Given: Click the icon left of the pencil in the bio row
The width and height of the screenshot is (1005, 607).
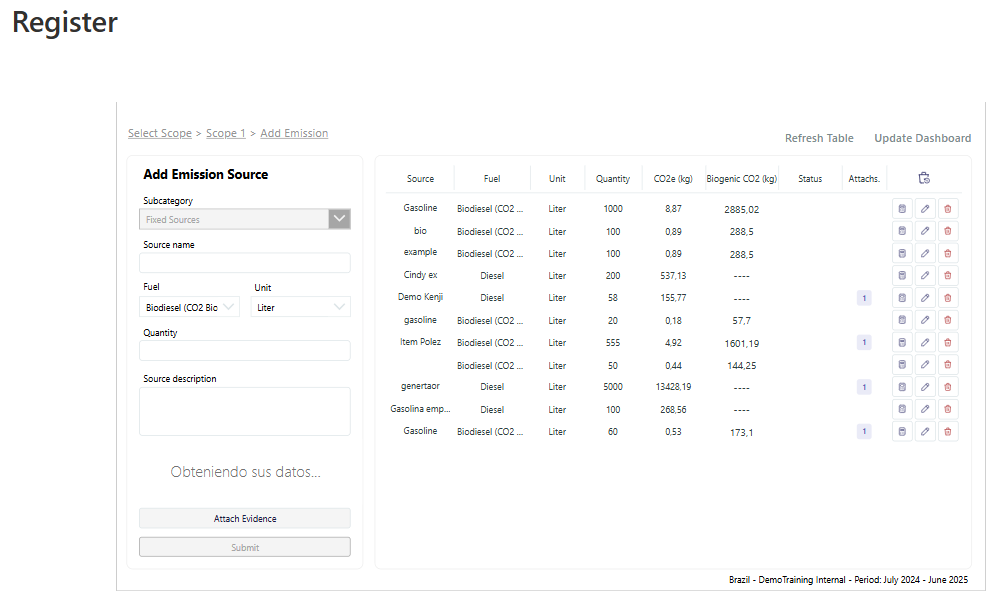Looking at the screenshot, I should tap(902, 231).
